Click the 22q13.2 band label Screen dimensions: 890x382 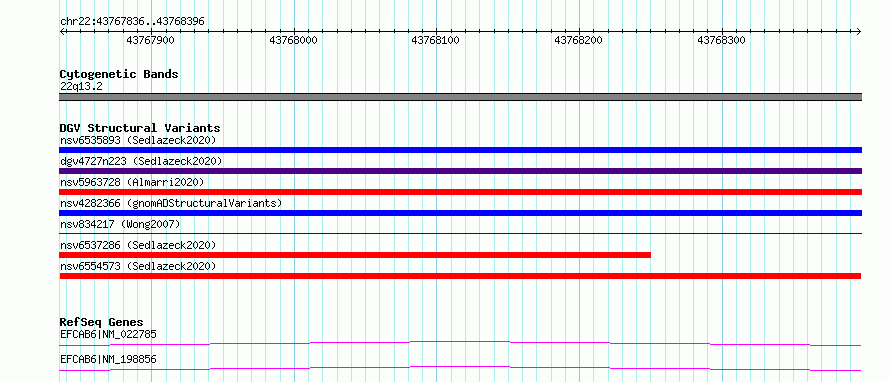[81, 86]
